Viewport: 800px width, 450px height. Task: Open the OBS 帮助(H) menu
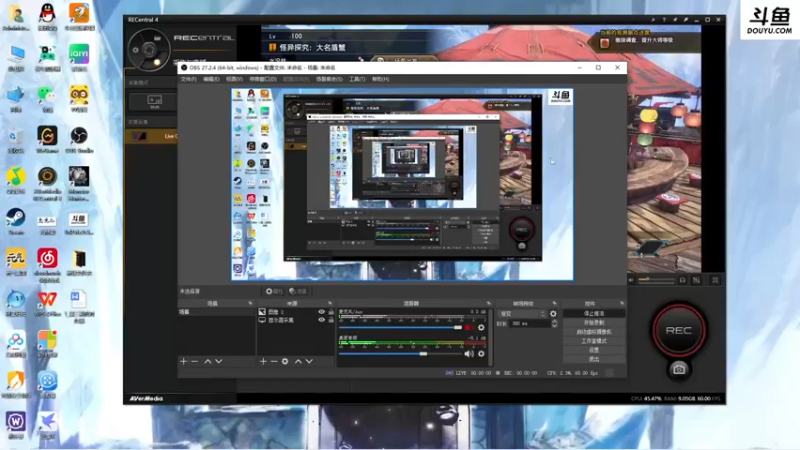coord(381,79)
